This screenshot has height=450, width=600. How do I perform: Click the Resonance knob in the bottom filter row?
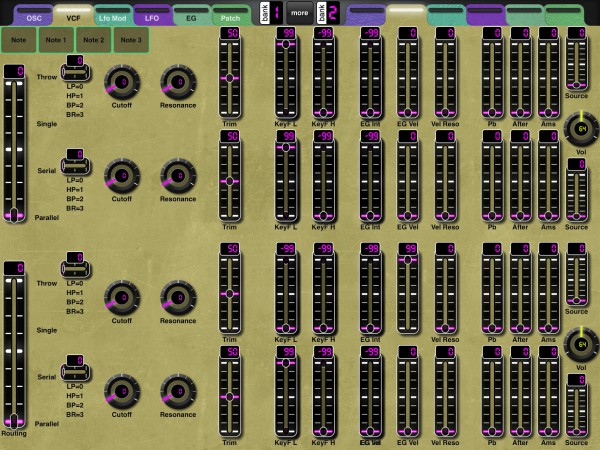click(x=178, y=391)
